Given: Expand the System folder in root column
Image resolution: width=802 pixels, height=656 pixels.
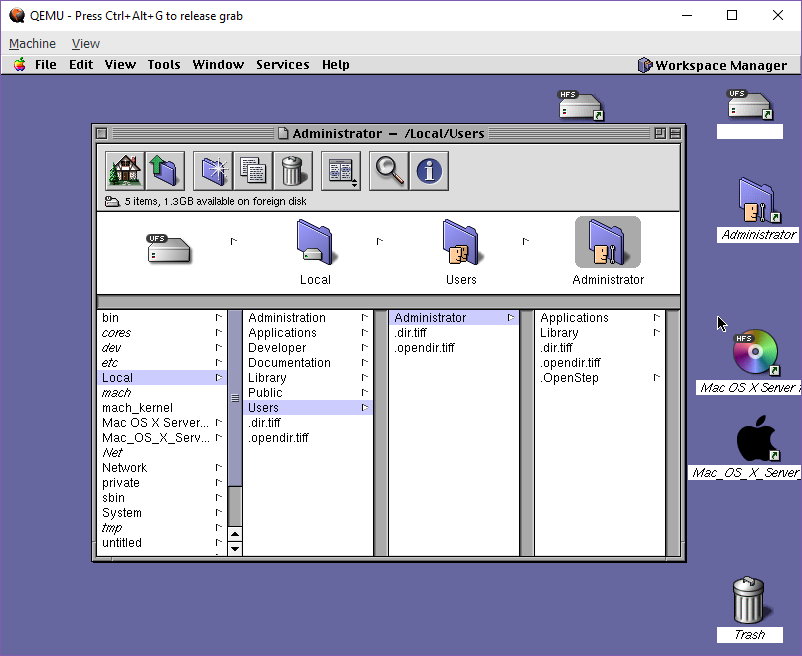Looking at the screenshot, I should [122, 513].
